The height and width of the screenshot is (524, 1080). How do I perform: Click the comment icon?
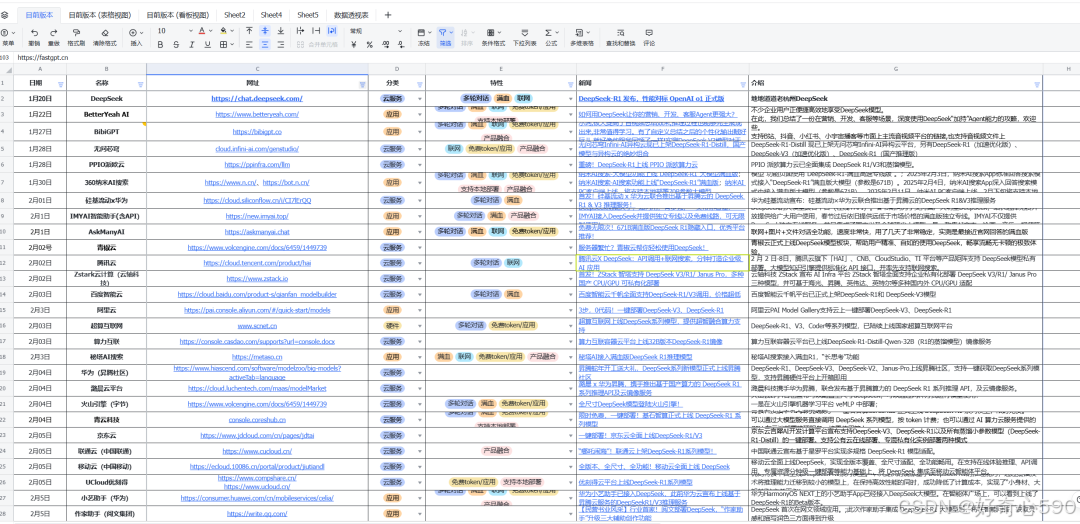pyautogui.click(x=649, y=32)
